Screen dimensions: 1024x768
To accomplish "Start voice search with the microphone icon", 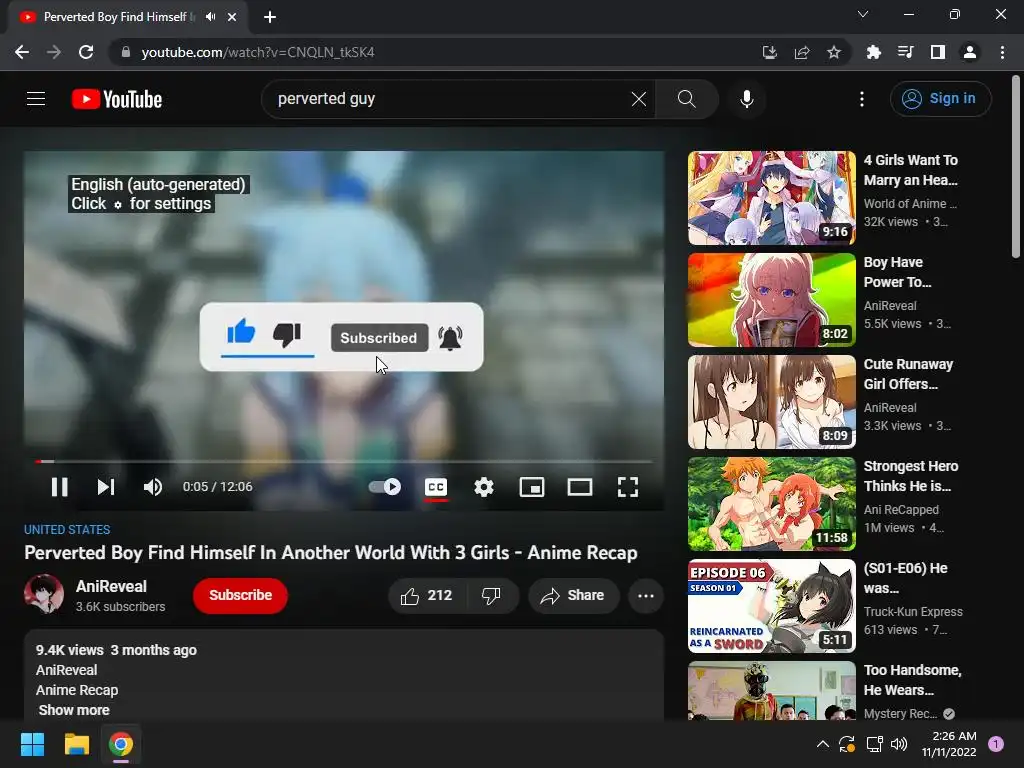I will pyautogui.click(x=746, y=99).
